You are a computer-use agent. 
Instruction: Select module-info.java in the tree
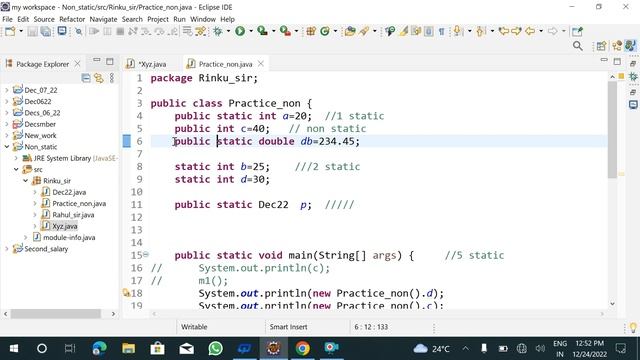click(69, 237)
